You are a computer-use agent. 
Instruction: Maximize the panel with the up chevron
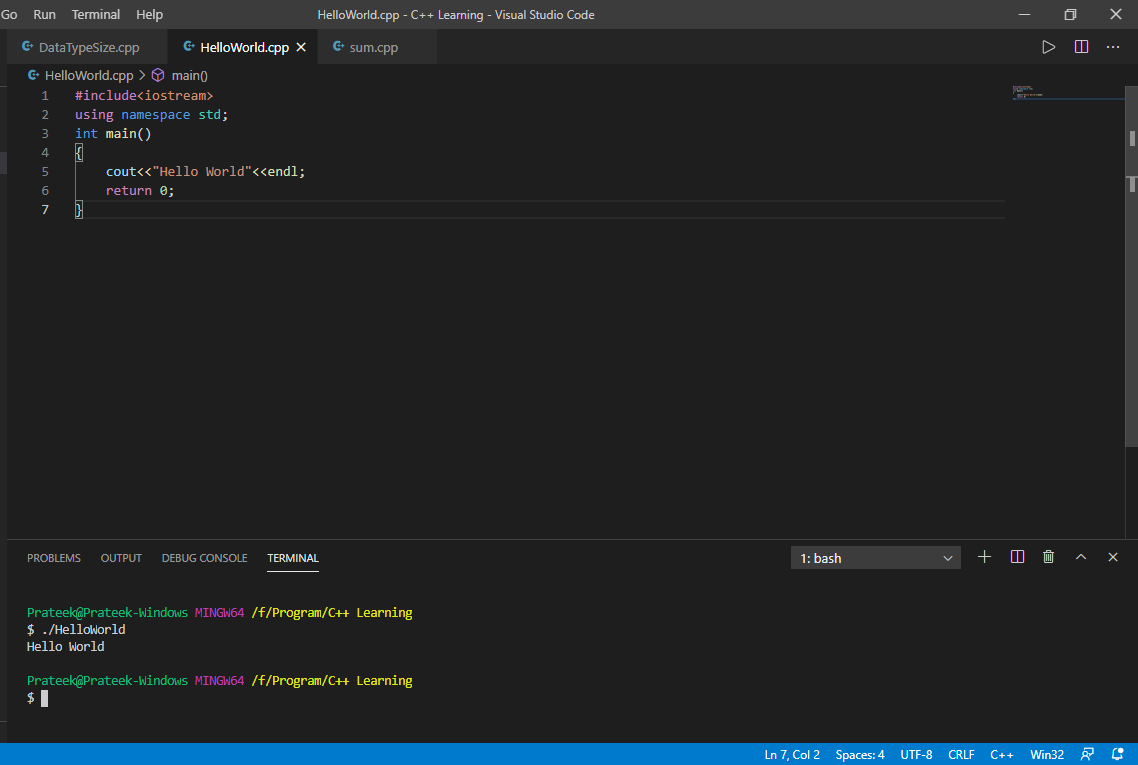click(1081, 557)
